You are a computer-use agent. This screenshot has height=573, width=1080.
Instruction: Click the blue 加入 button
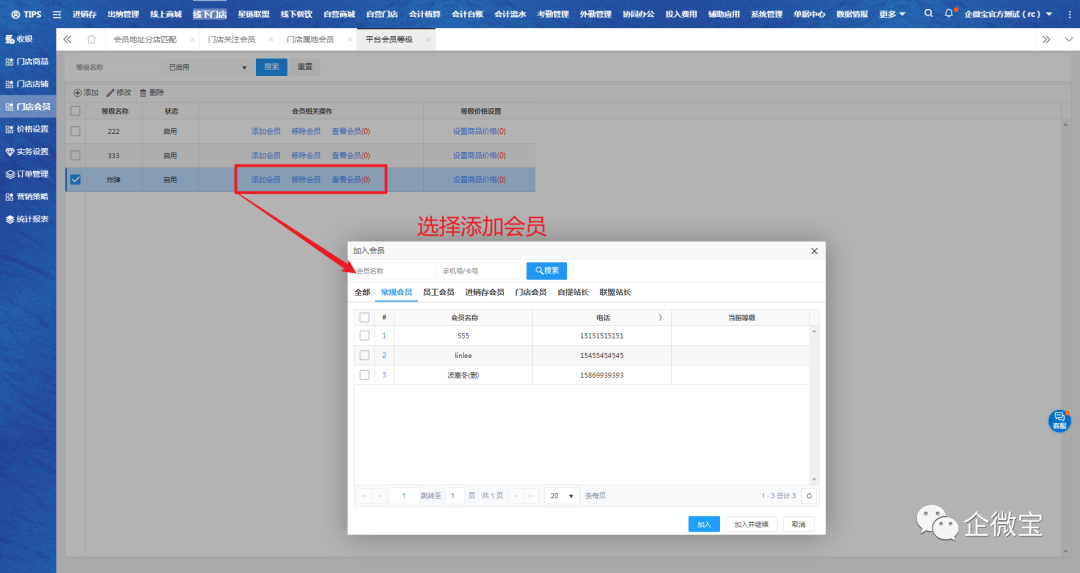703,524
